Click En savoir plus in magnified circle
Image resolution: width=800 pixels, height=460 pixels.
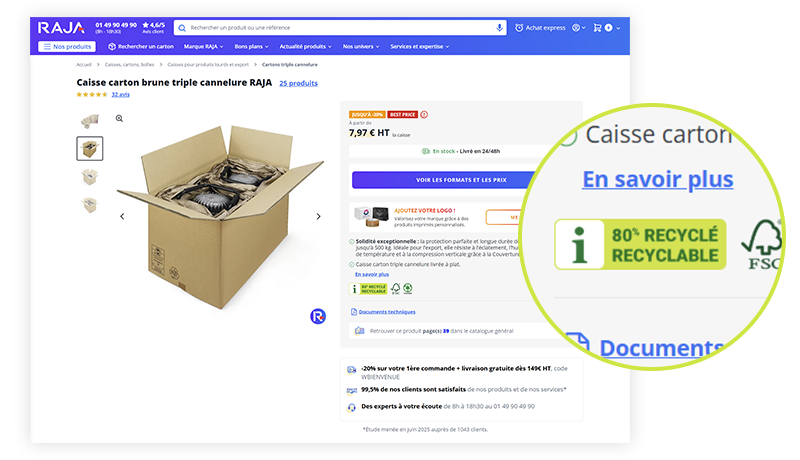click(x=658, y=180)
